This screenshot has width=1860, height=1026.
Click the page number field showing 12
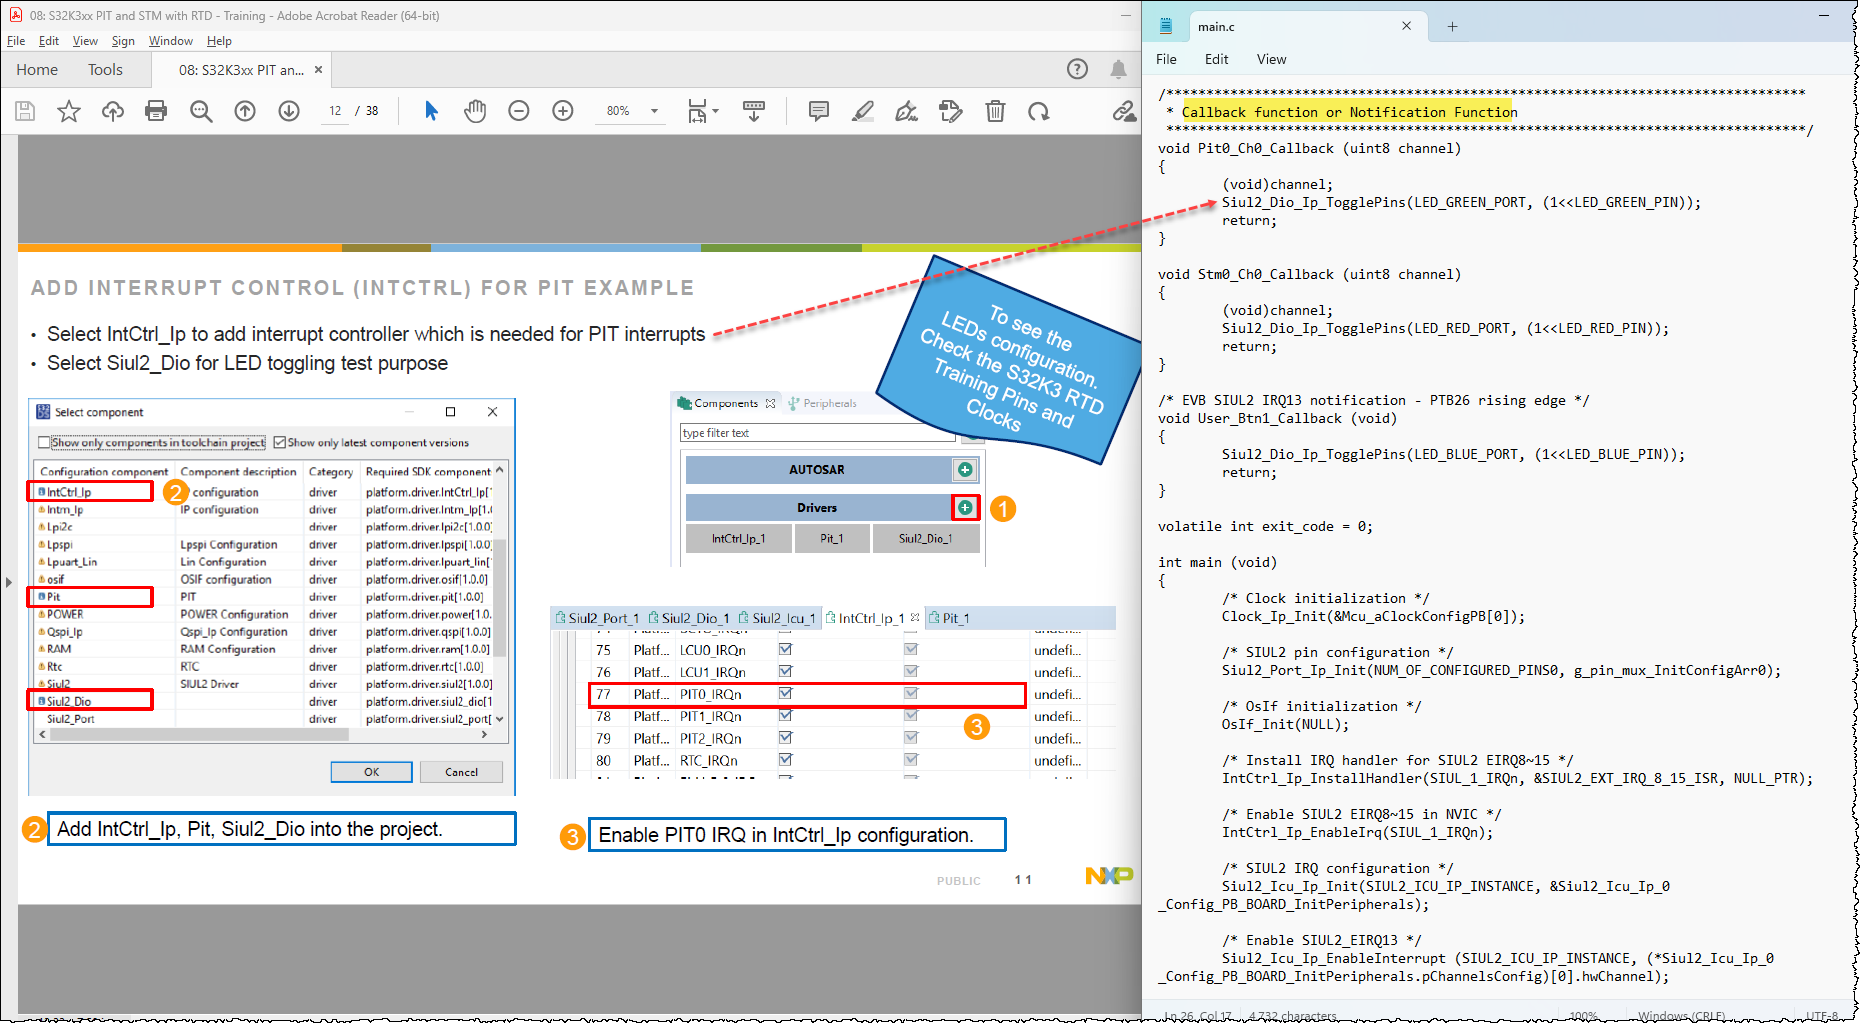335,111
